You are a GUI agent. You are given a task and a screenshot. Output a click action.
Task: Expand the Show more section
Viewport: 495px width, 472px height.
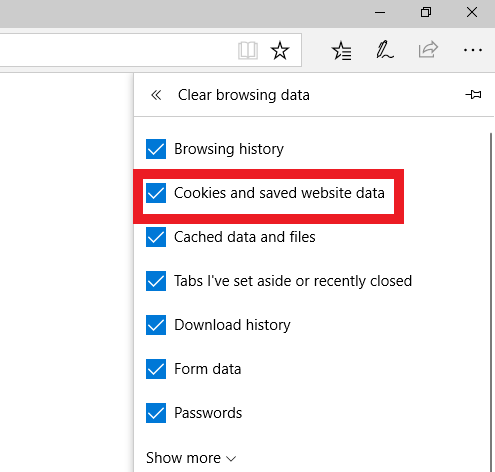pos(191,458)
